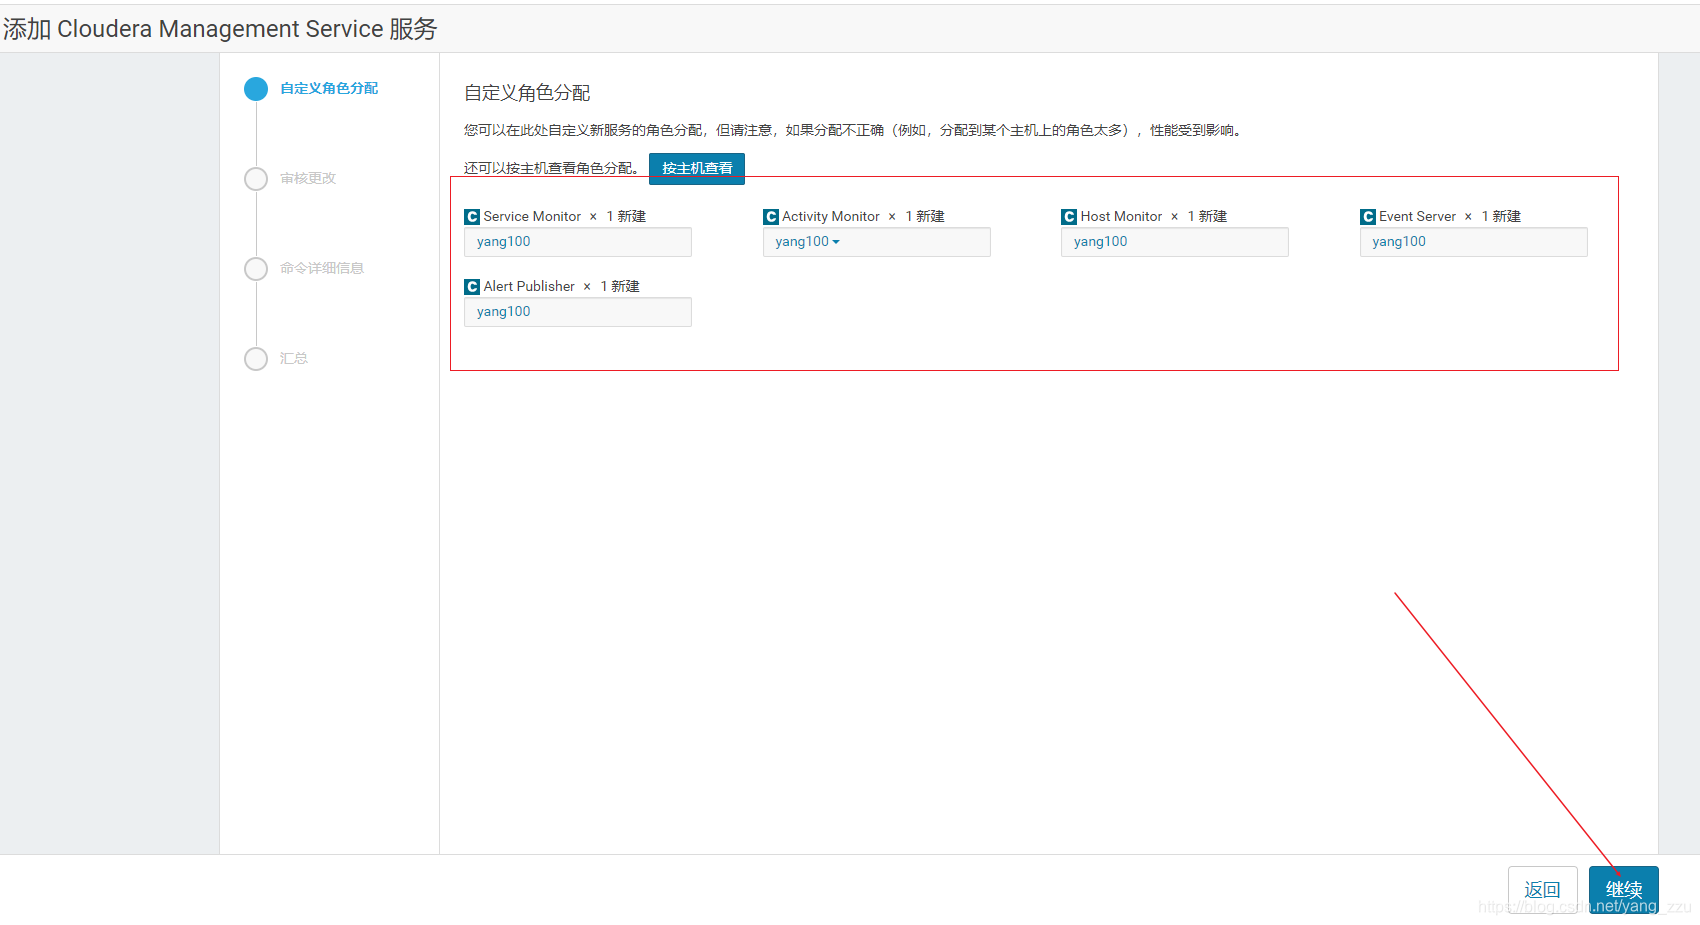Click the 按主机查看 button
This screenshot has height=925, width=1700.
(697, 168)
